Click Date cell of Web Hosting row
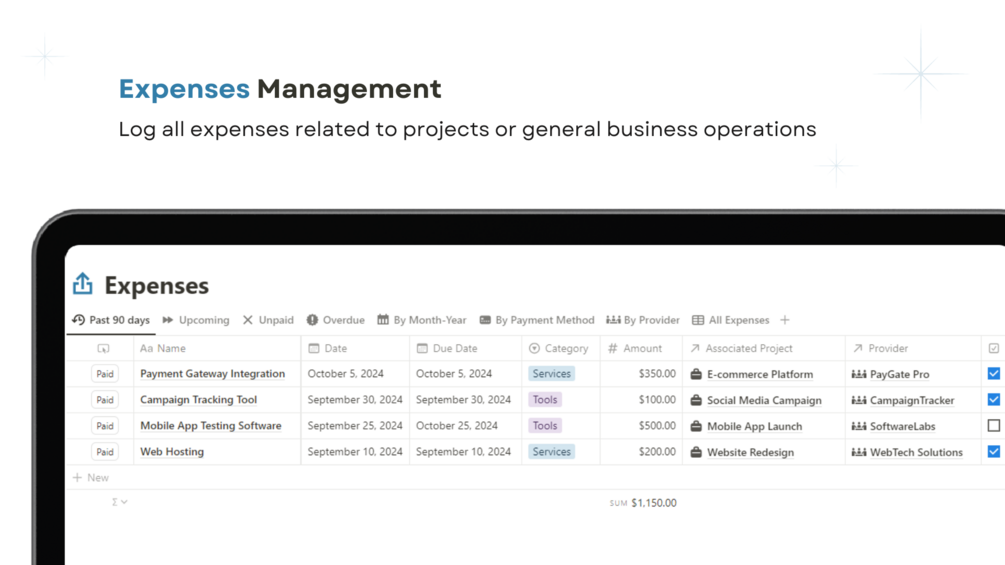This screenshot has width=1005, height=565. tap(354, 452)
